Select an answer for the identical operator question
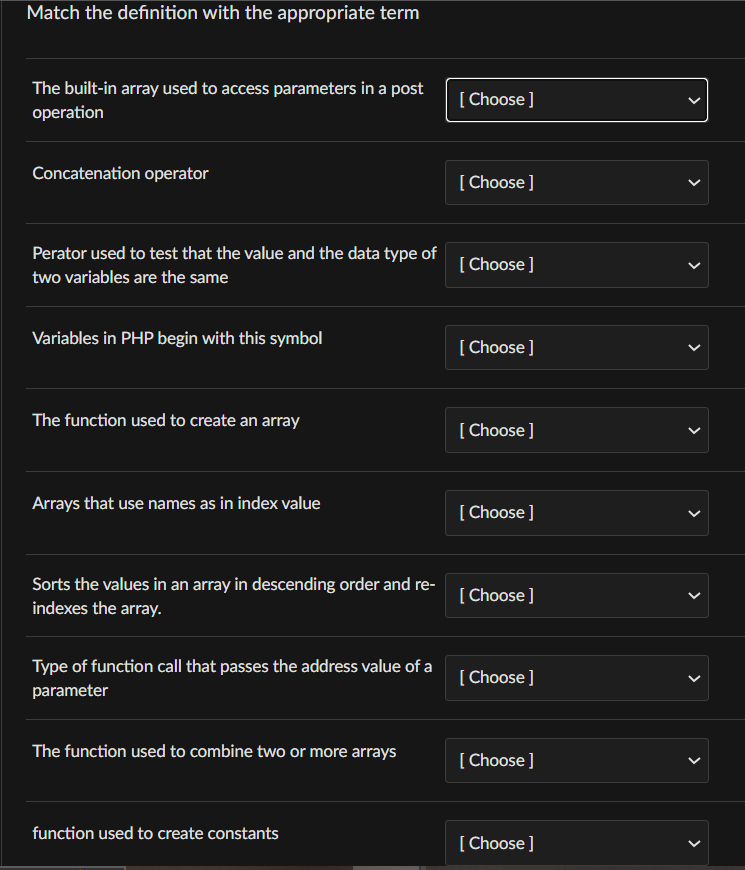Screen dimensions: 745x870 tap(576, 264)
